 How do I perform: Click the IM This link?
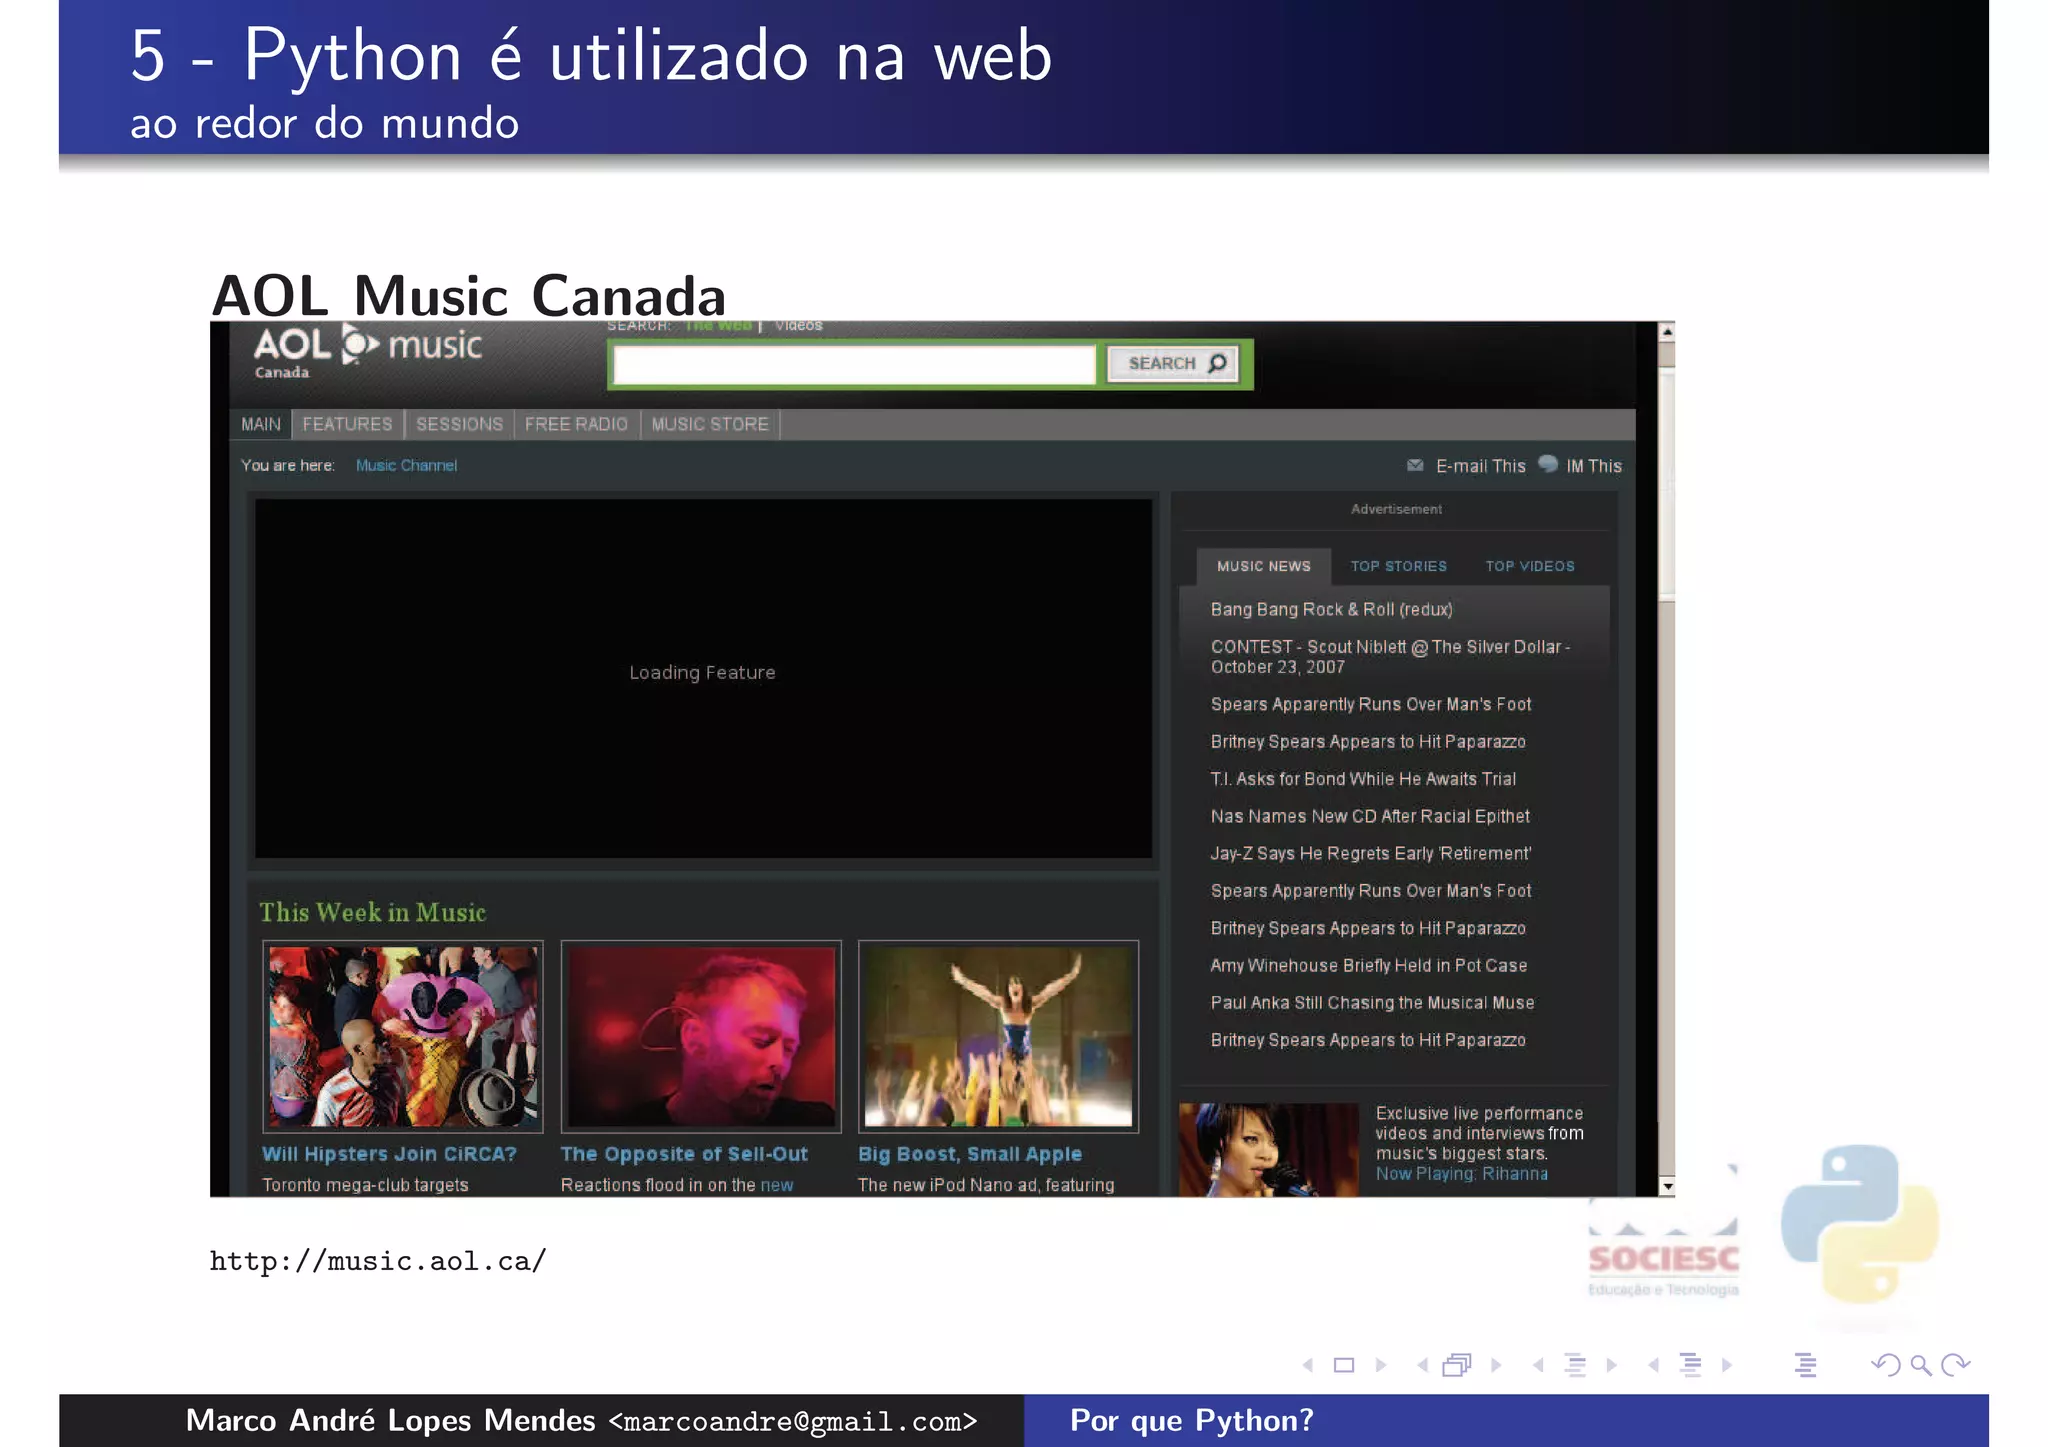(x=1594, y=466)
